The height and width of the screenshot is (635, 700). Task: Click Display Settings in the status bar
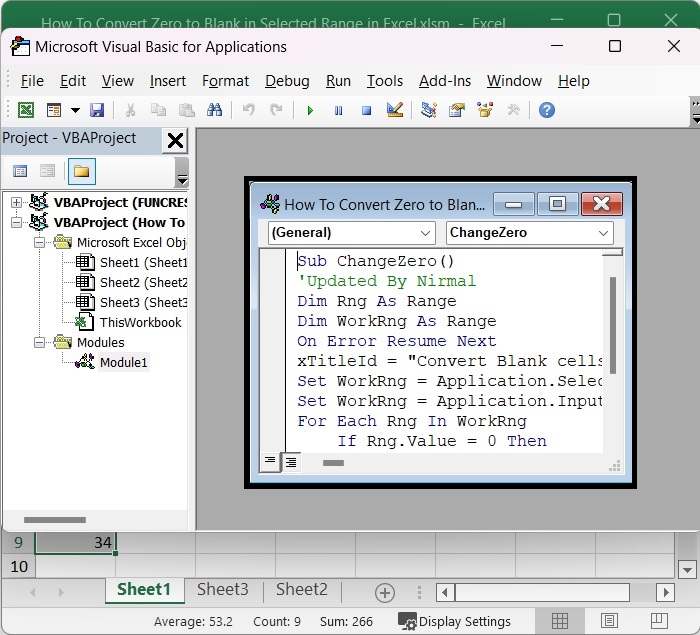coord(455,621)
